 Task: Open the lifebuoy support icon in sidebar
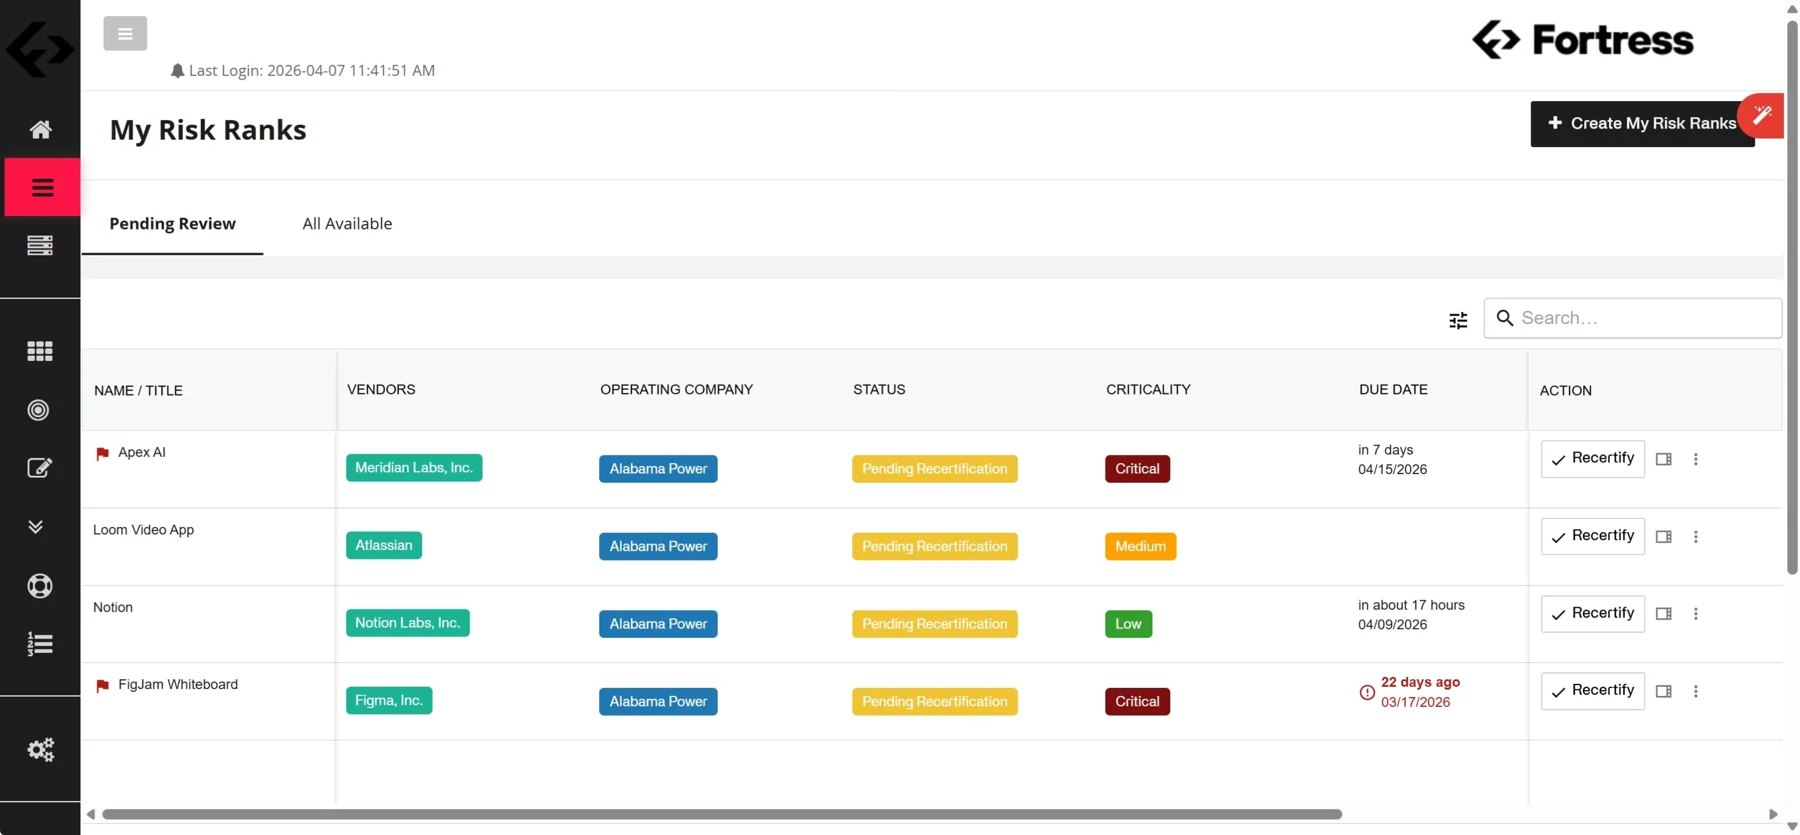point(40,586)
